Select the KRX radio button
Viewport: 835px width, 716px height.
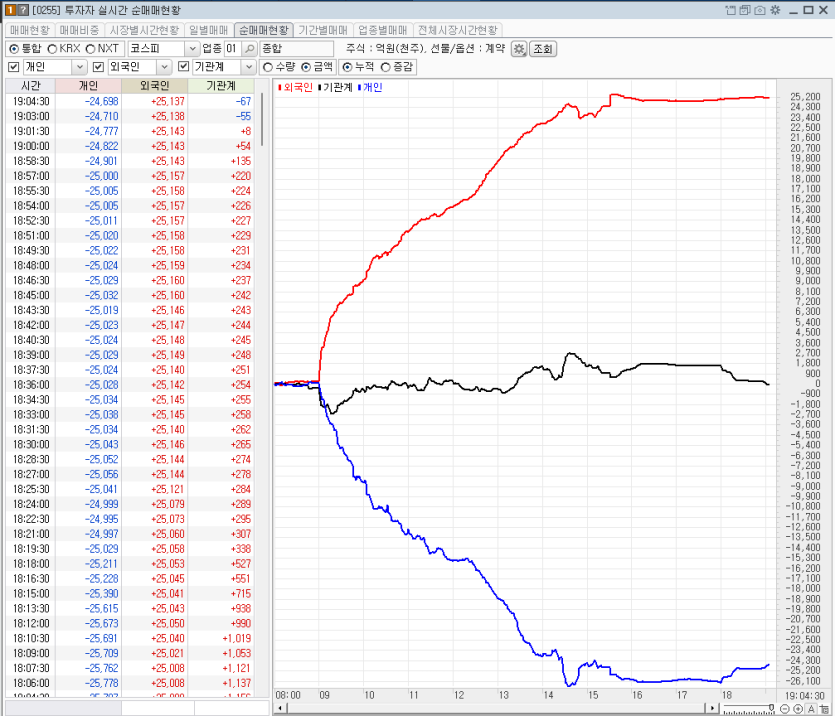[x=52, y=49]
